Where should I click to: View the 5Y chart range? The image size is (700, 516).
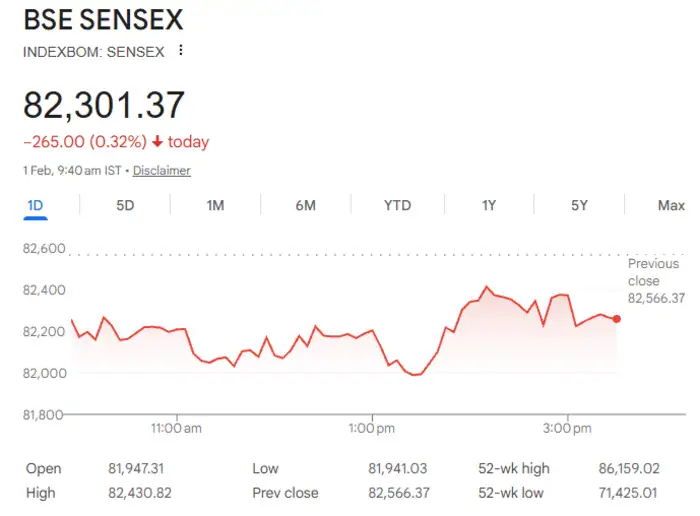pos(579,206)
